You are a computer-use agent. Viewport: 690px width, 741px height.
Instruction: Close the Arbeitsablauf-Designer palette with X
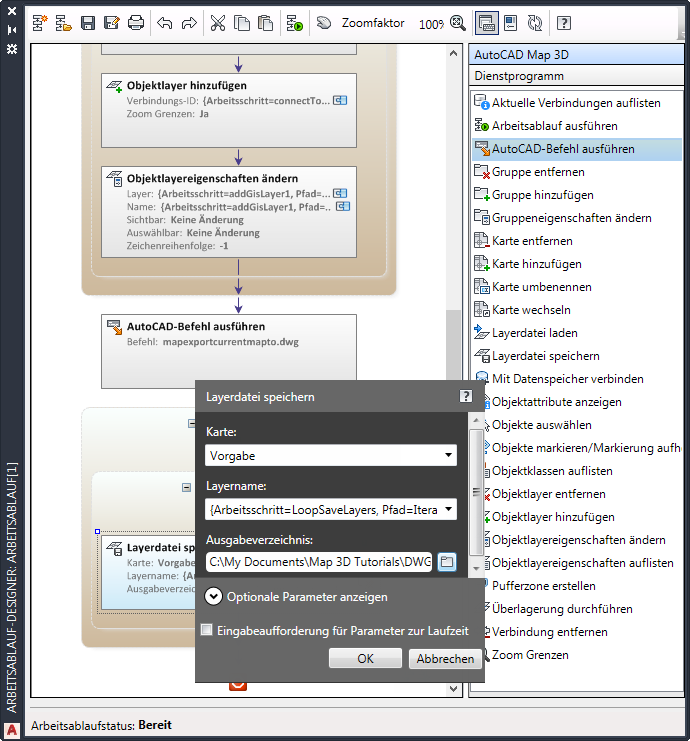pos(12,11)
